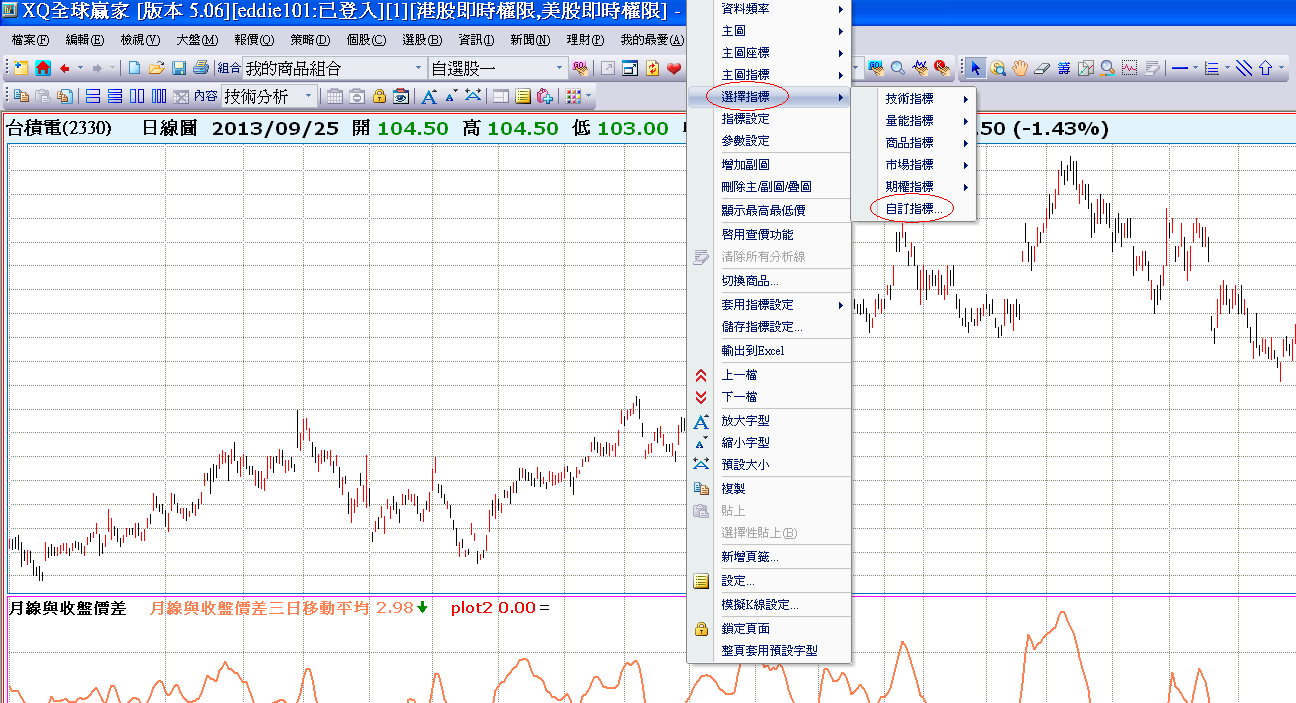Click the 技術指標 submenu entry
This screenshot has width=1296, height=703.
click(910, 99)
